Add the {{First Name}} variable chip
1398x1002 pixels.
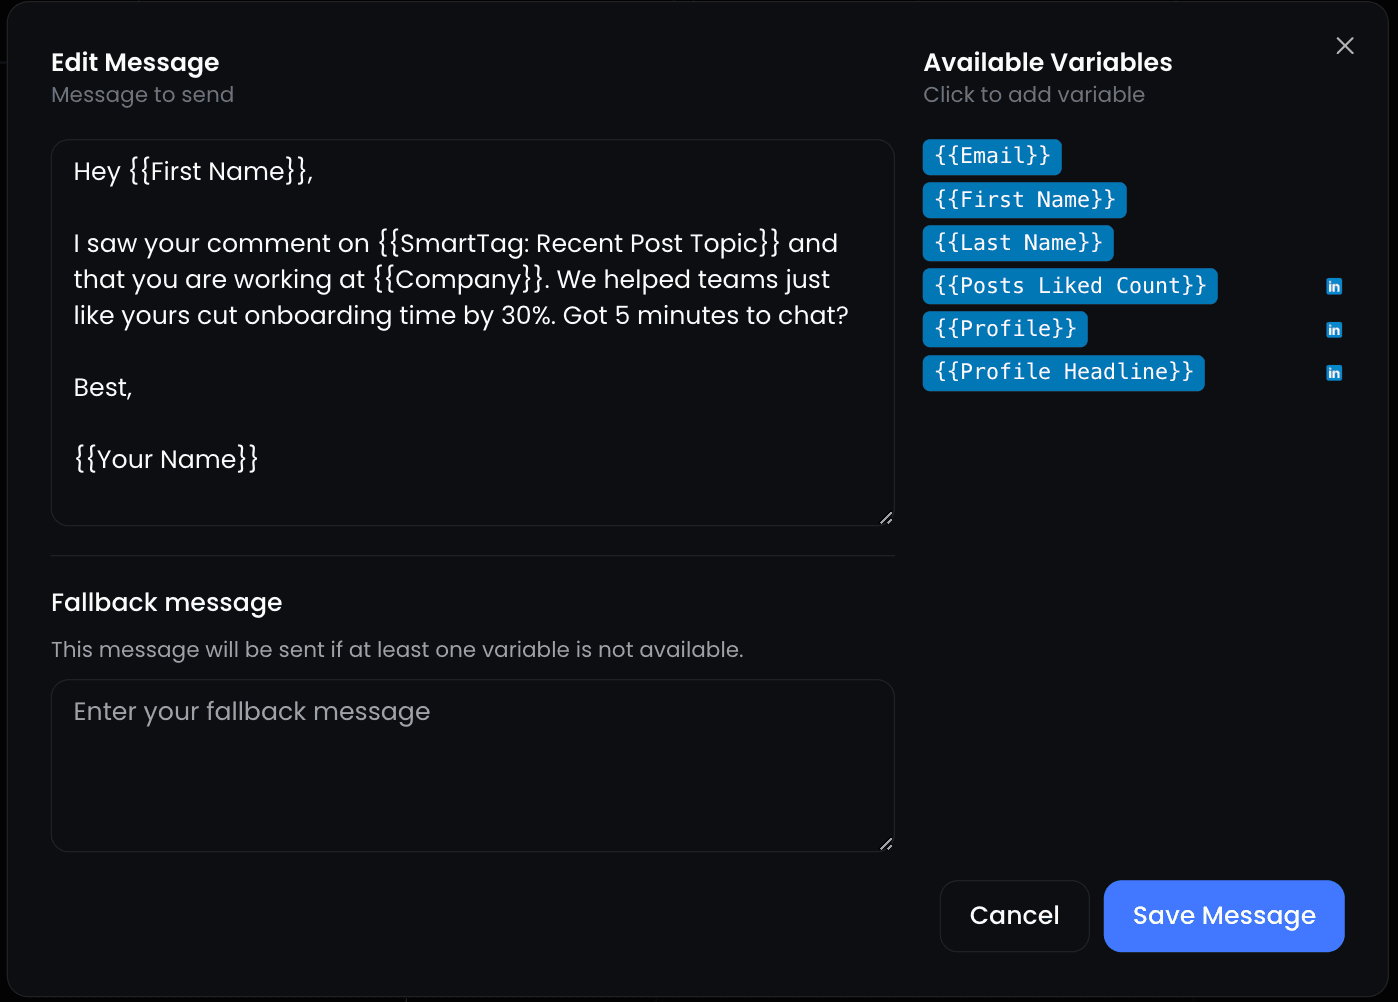click(1025, 200)
